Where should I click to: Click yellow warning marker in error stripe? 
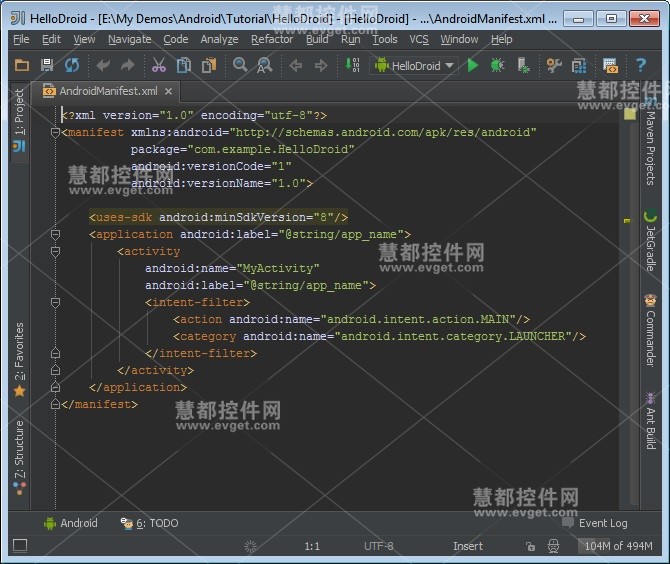click(627, 221)
